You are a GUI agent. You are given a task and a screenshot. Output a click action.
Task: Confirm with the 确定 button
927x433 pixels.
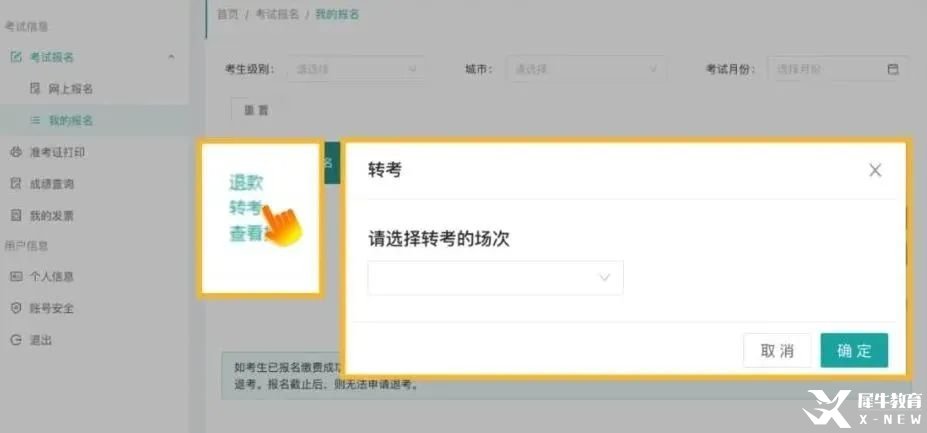(x=854, y=350)
